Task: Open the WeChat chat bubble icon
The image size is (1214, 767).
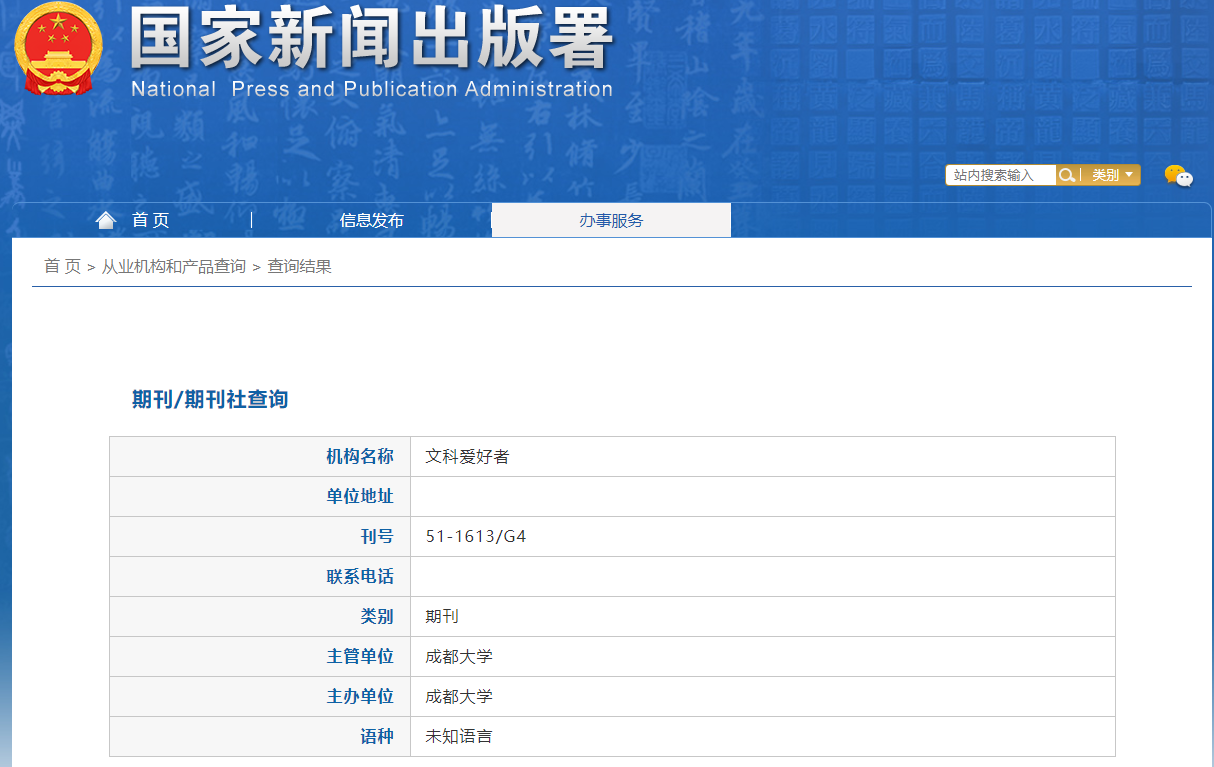Action: point(1178,176)
